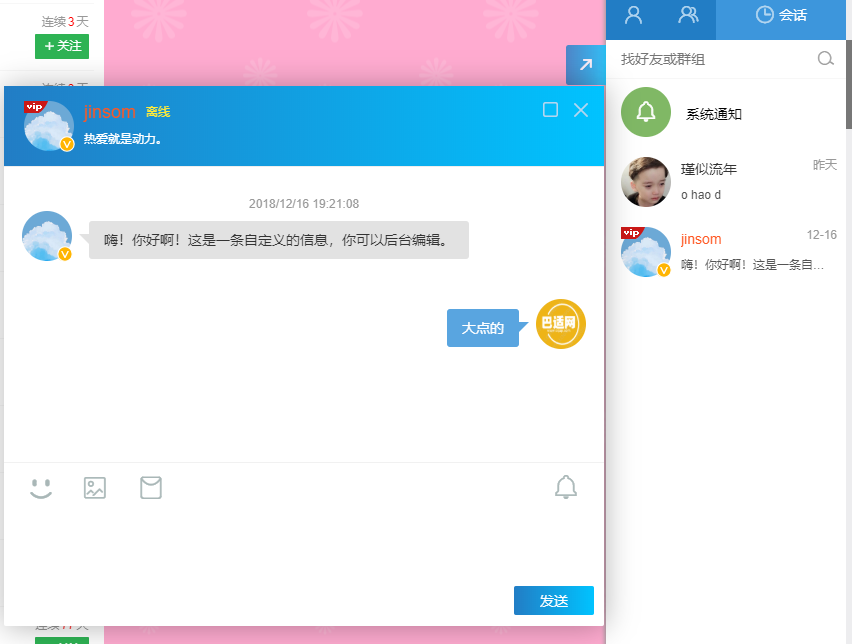The height and width of the screenshot is (644, 852).
Task: Click jinsom username in chat header
Action: [109, 112]
